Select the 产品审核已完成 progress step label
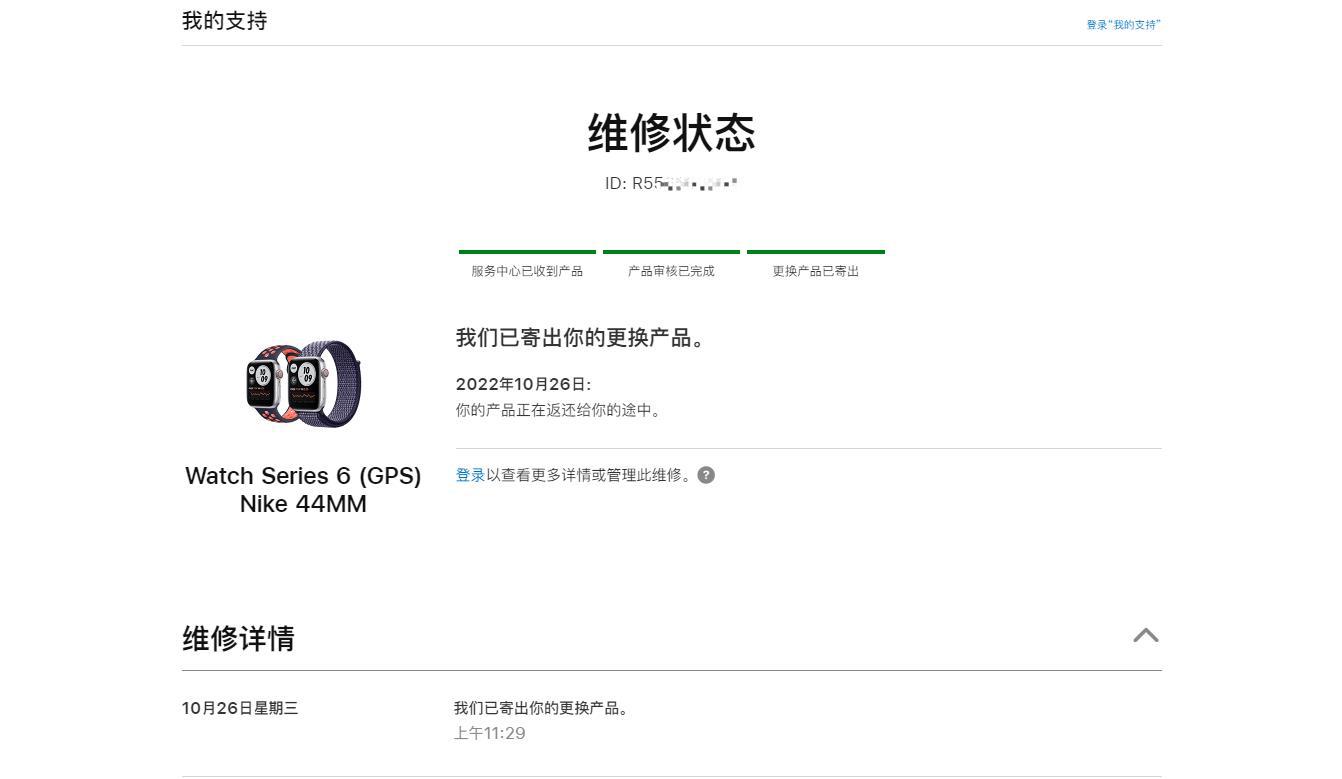 click(671, 271)
